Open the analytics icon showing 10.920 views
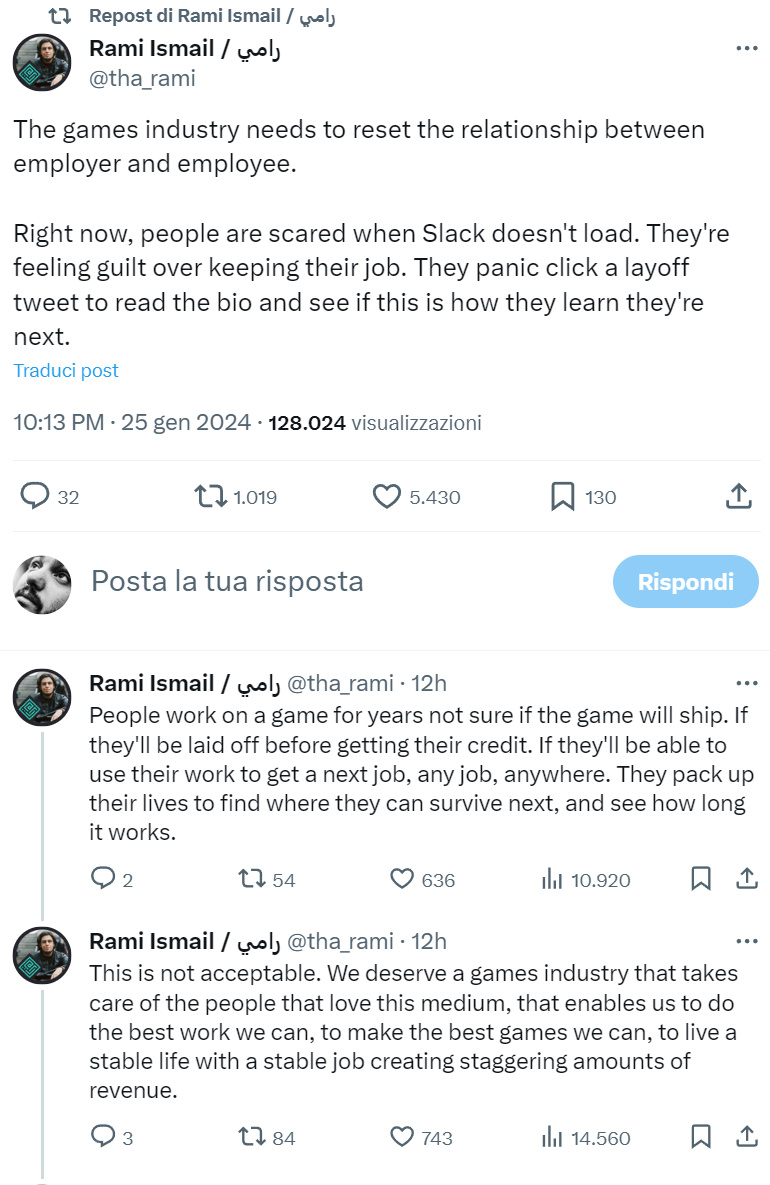The height and width of the screenshot is (1185, 770). coord(553,879)
